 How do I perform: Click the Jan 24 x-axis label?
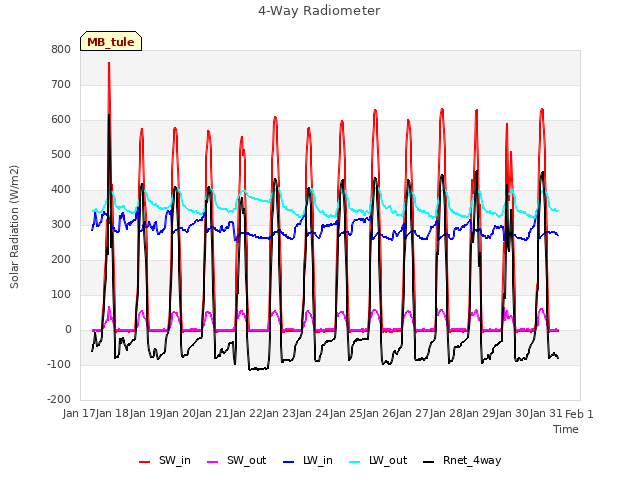312,414
